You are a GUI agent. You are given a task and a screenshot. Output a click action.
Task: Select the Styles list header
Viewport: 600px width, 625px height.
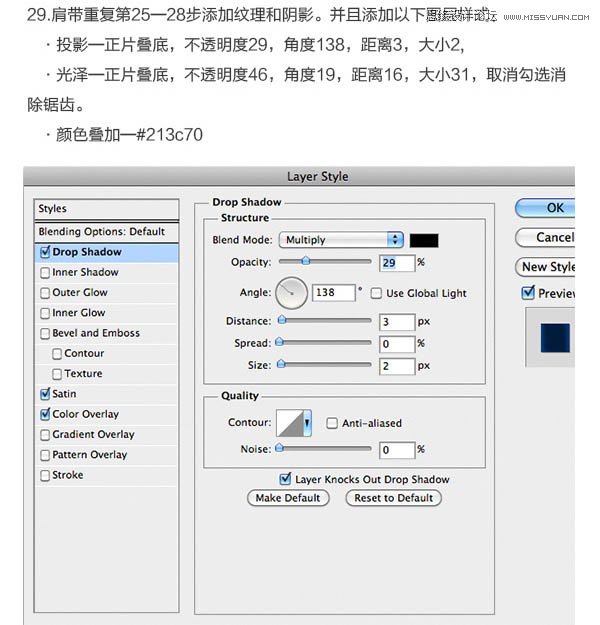click(x=106, y=209)
